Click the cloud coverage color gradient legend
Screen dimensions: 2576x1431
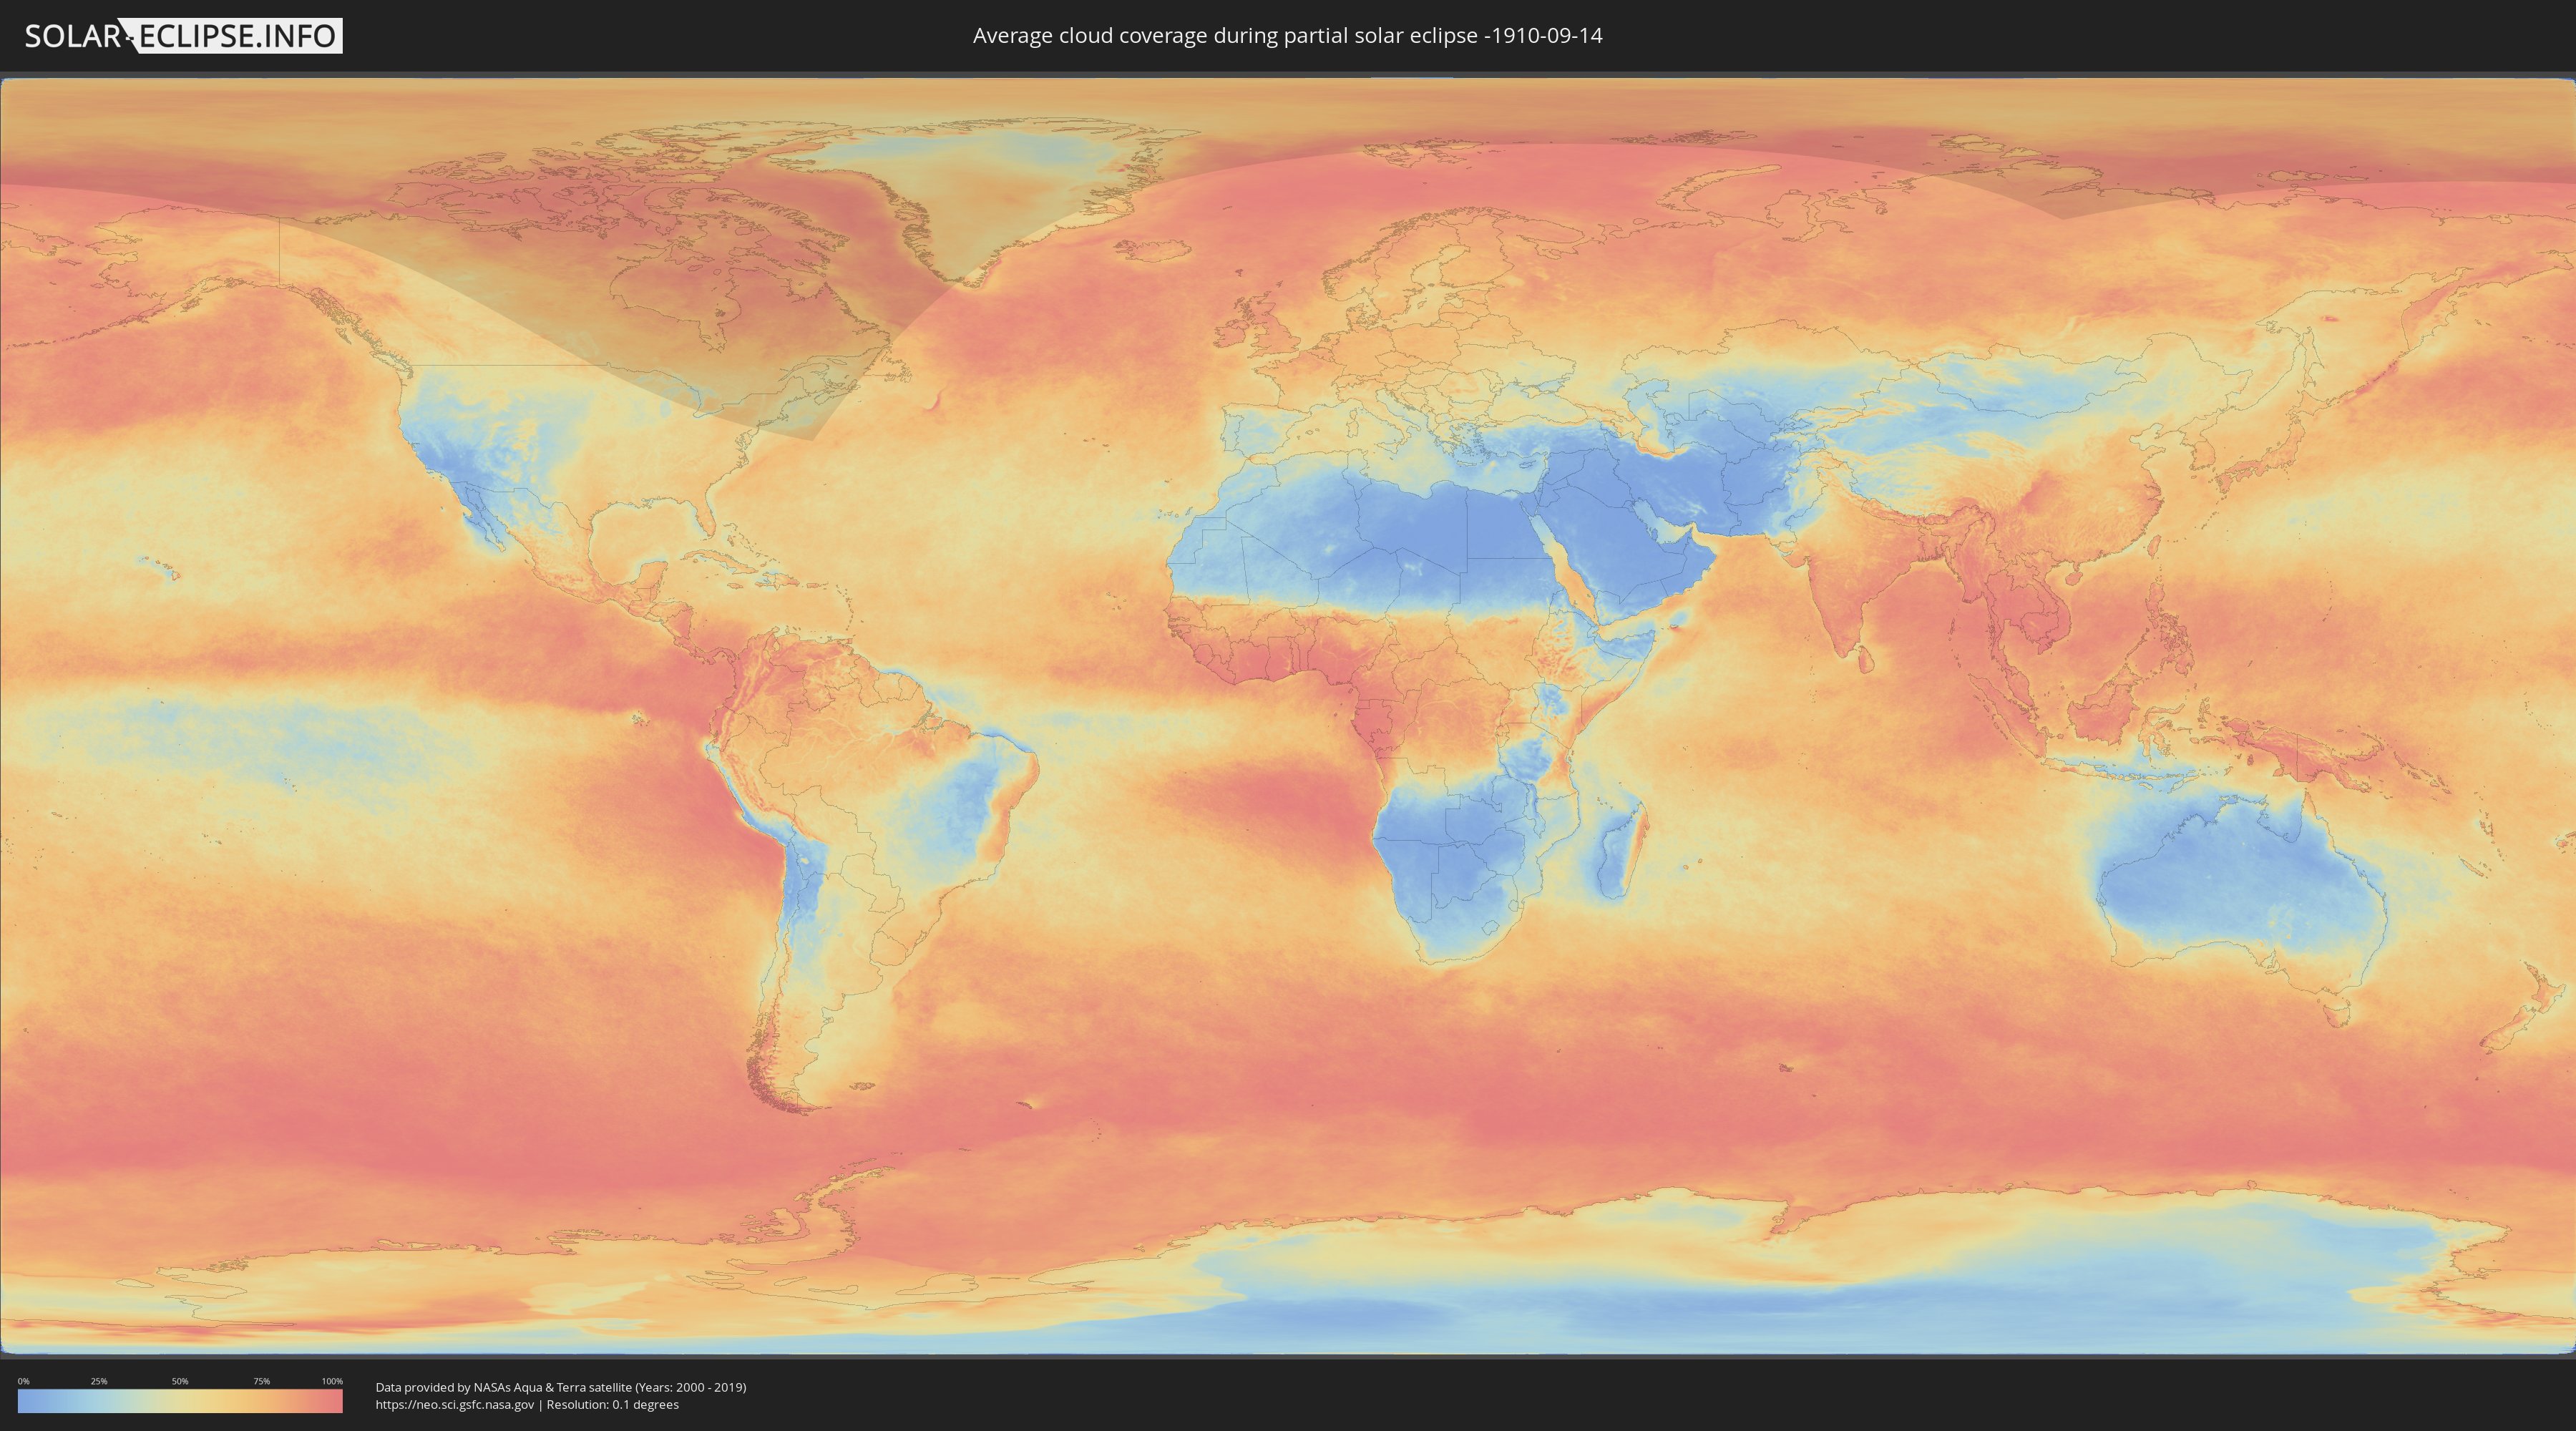[x=180, y=1401]
